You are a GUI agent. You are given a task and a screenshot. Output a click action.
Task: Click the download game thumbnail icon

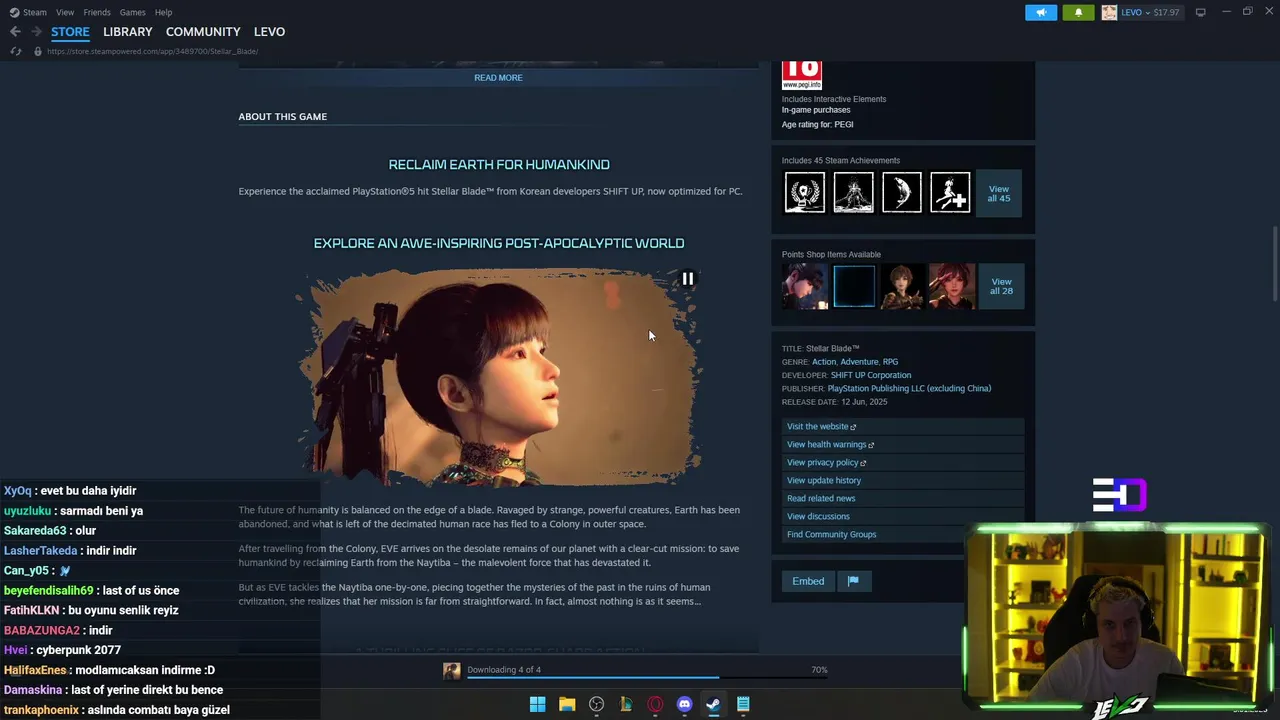pos(452,671)
